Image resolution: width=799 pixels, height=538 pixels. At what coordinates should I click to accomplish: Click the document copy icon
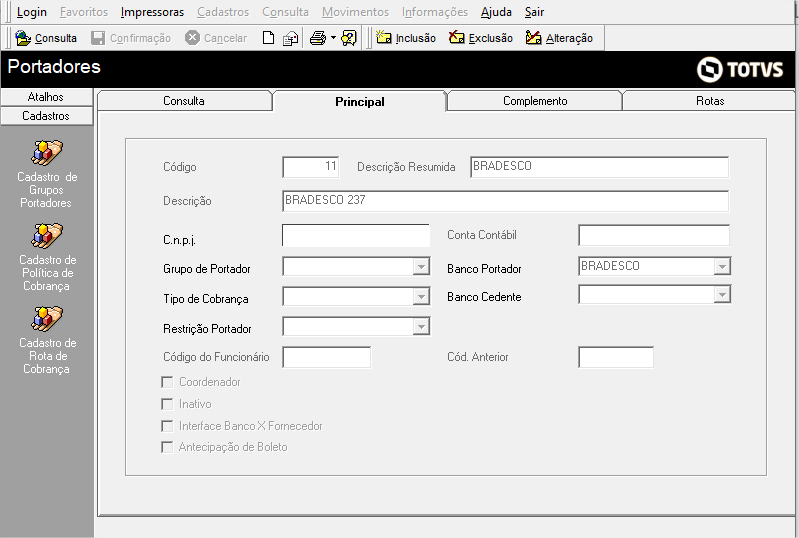click(290, 38)
